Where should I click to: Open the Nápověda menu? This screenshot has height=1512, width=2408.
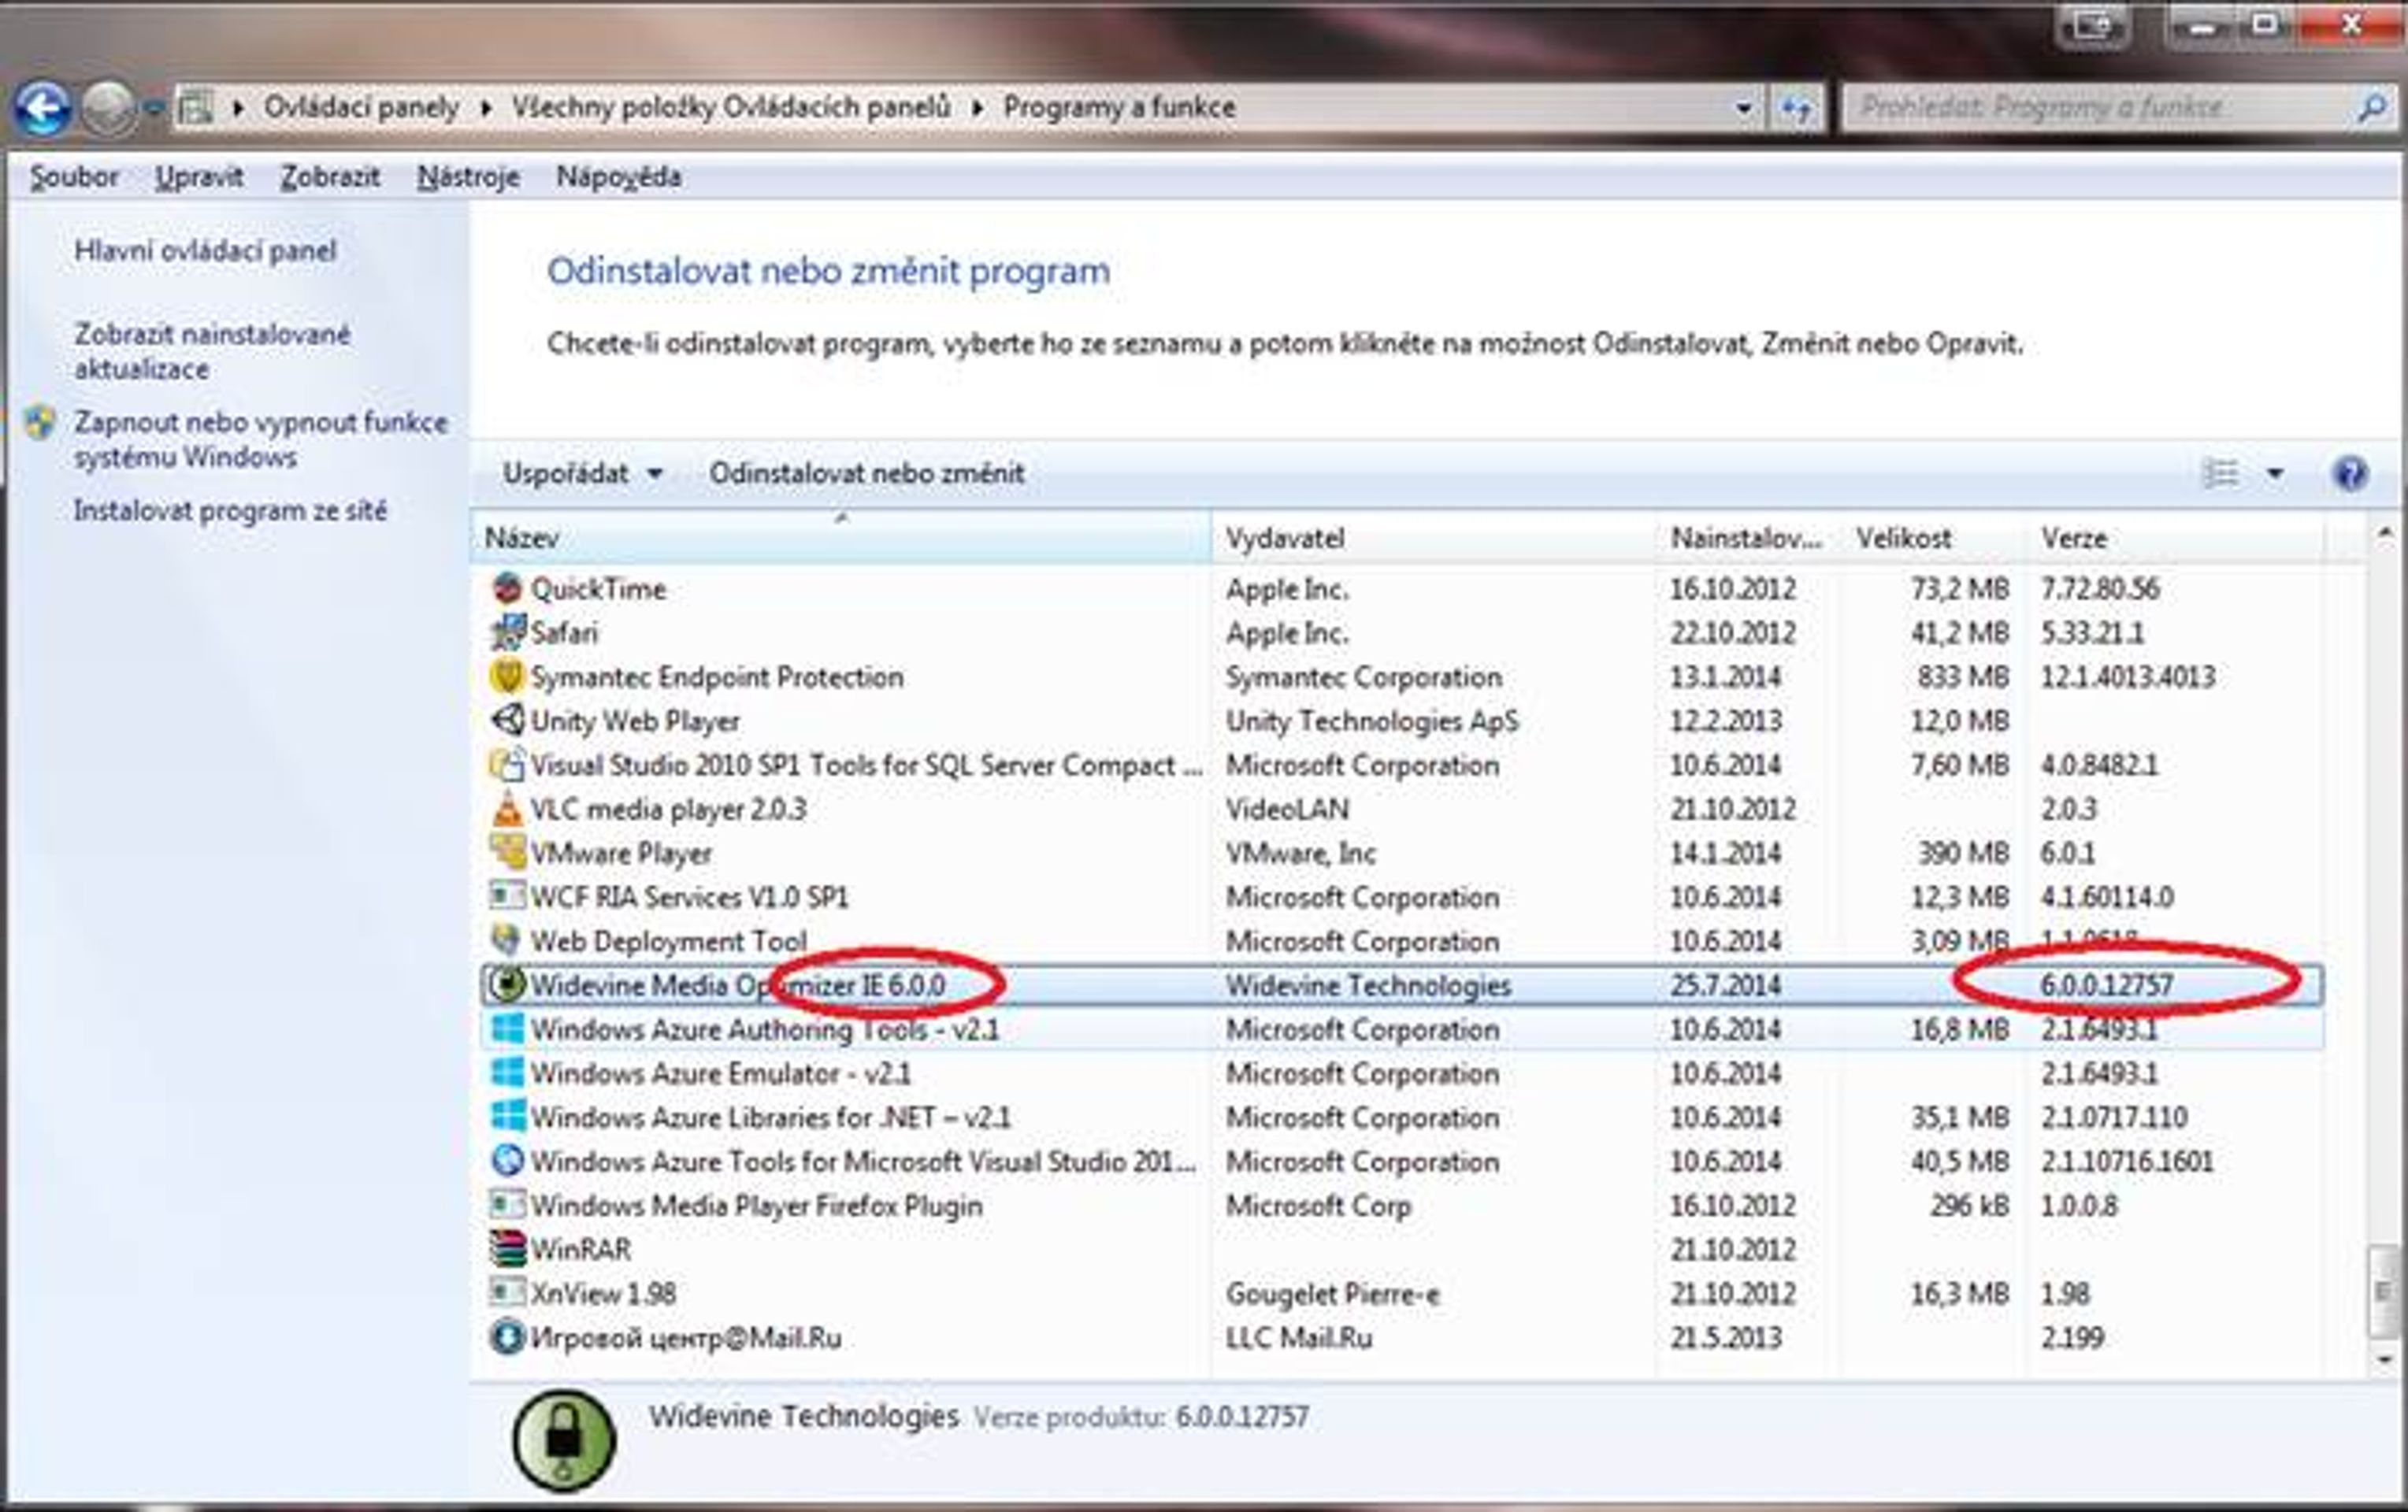[x=618, y=177]
